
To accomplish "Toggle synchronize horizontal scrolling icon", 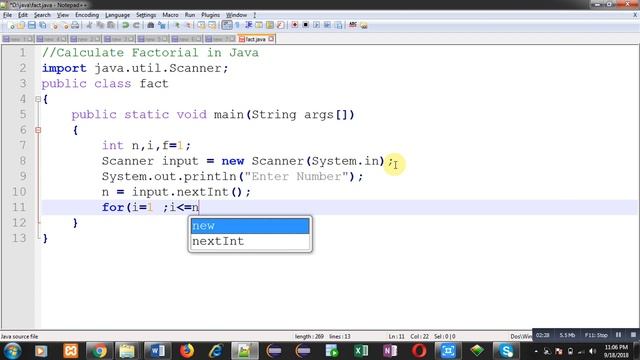I will [212, 25].
